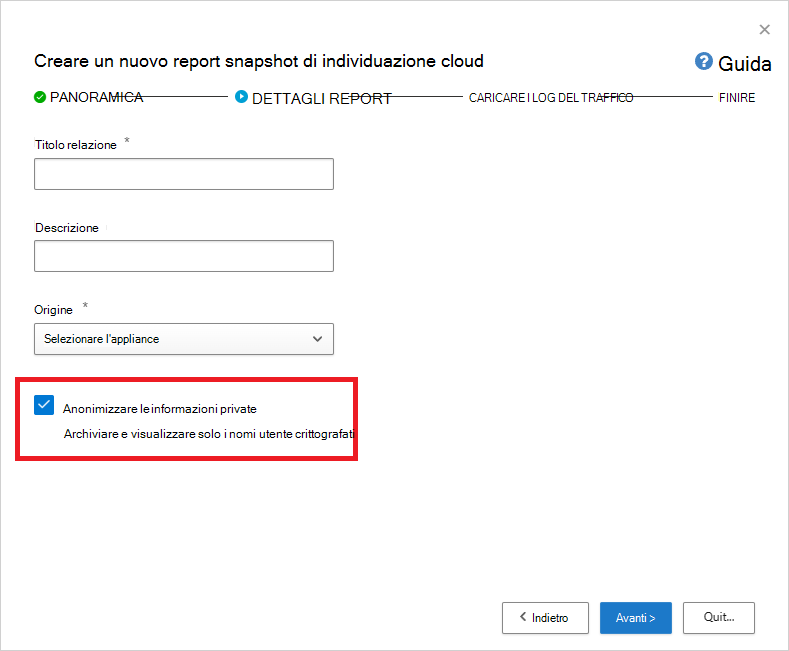
Task: Click the text 'Archiviare e visualizzare solo i nomi utente crittografati'
Action: 209,434
